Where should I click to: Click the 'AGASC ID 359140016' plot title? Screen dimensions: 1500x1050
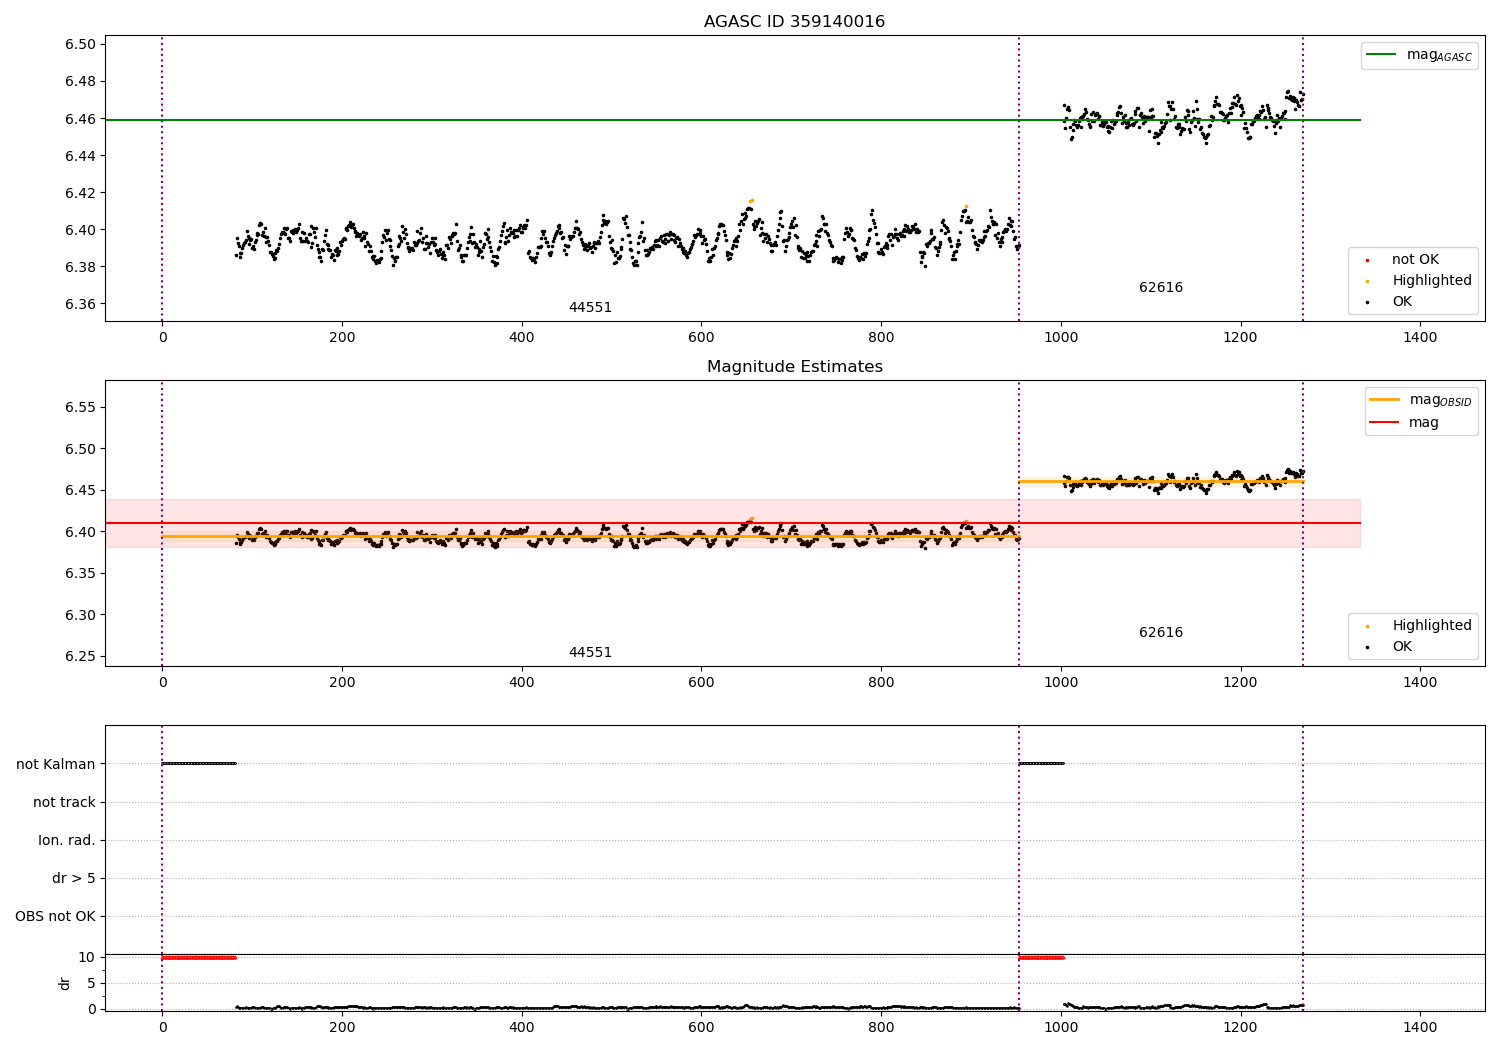(x=794, y=22)
